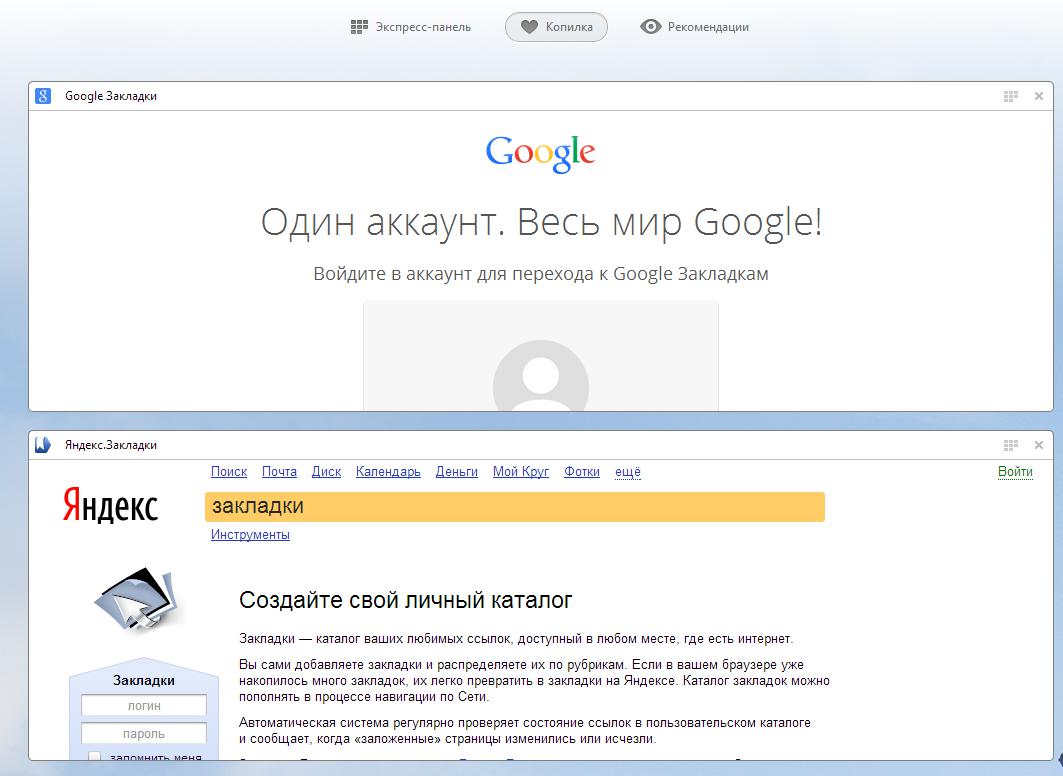
Task: Click the Войти link
Action: 1015,472
